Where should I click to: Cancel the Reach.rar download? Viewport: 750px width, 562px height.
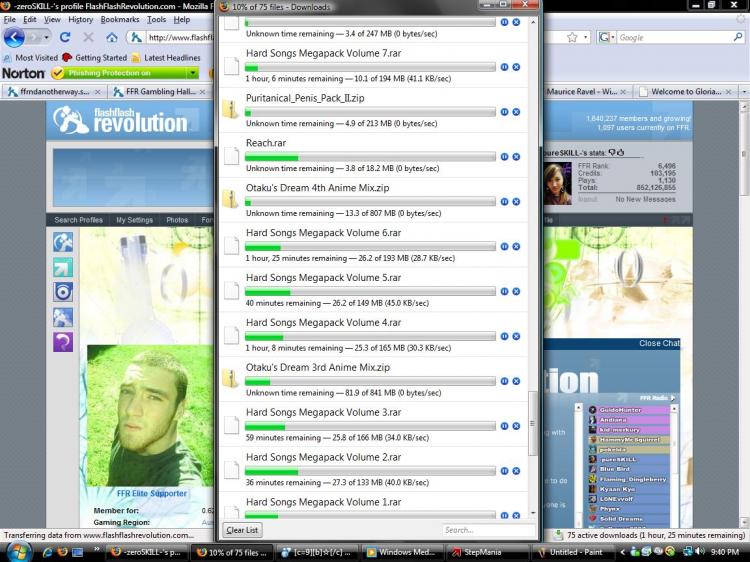tap(516, 156)
